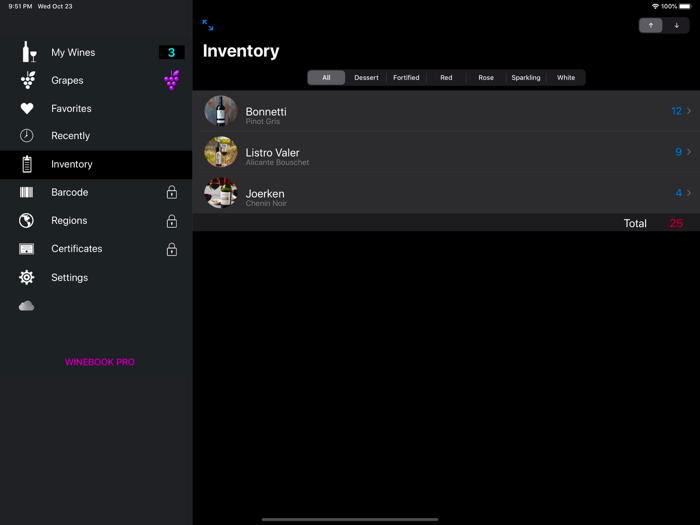
Task: Click the battery indicator in status bar
Action: (685, 6)
